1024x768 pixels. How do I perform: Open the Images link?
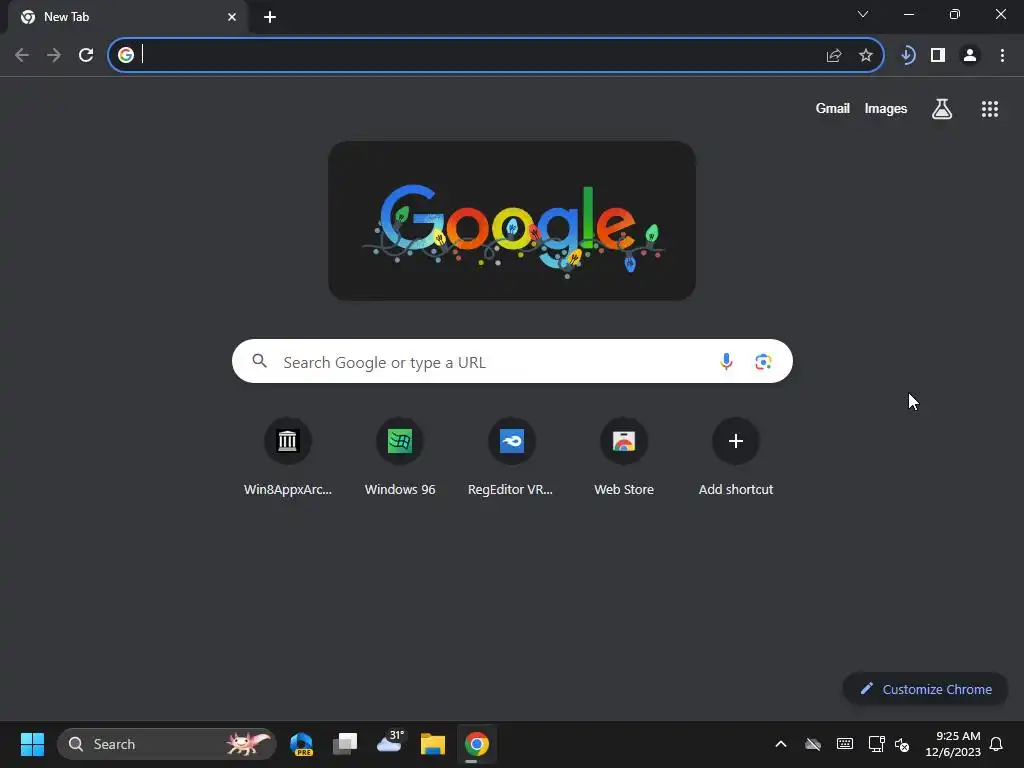point(886,108)
